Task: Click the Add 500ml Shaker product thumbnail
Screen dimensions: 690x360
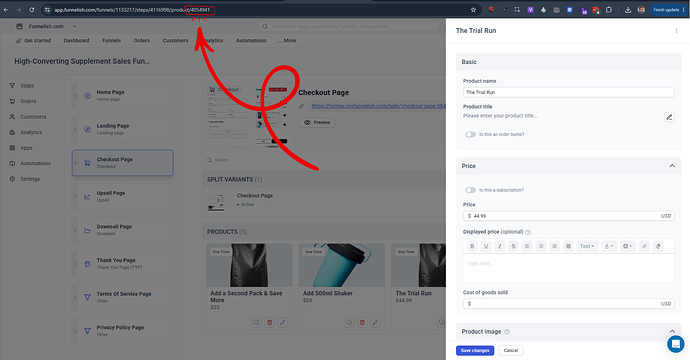Action: coord(341,265)
